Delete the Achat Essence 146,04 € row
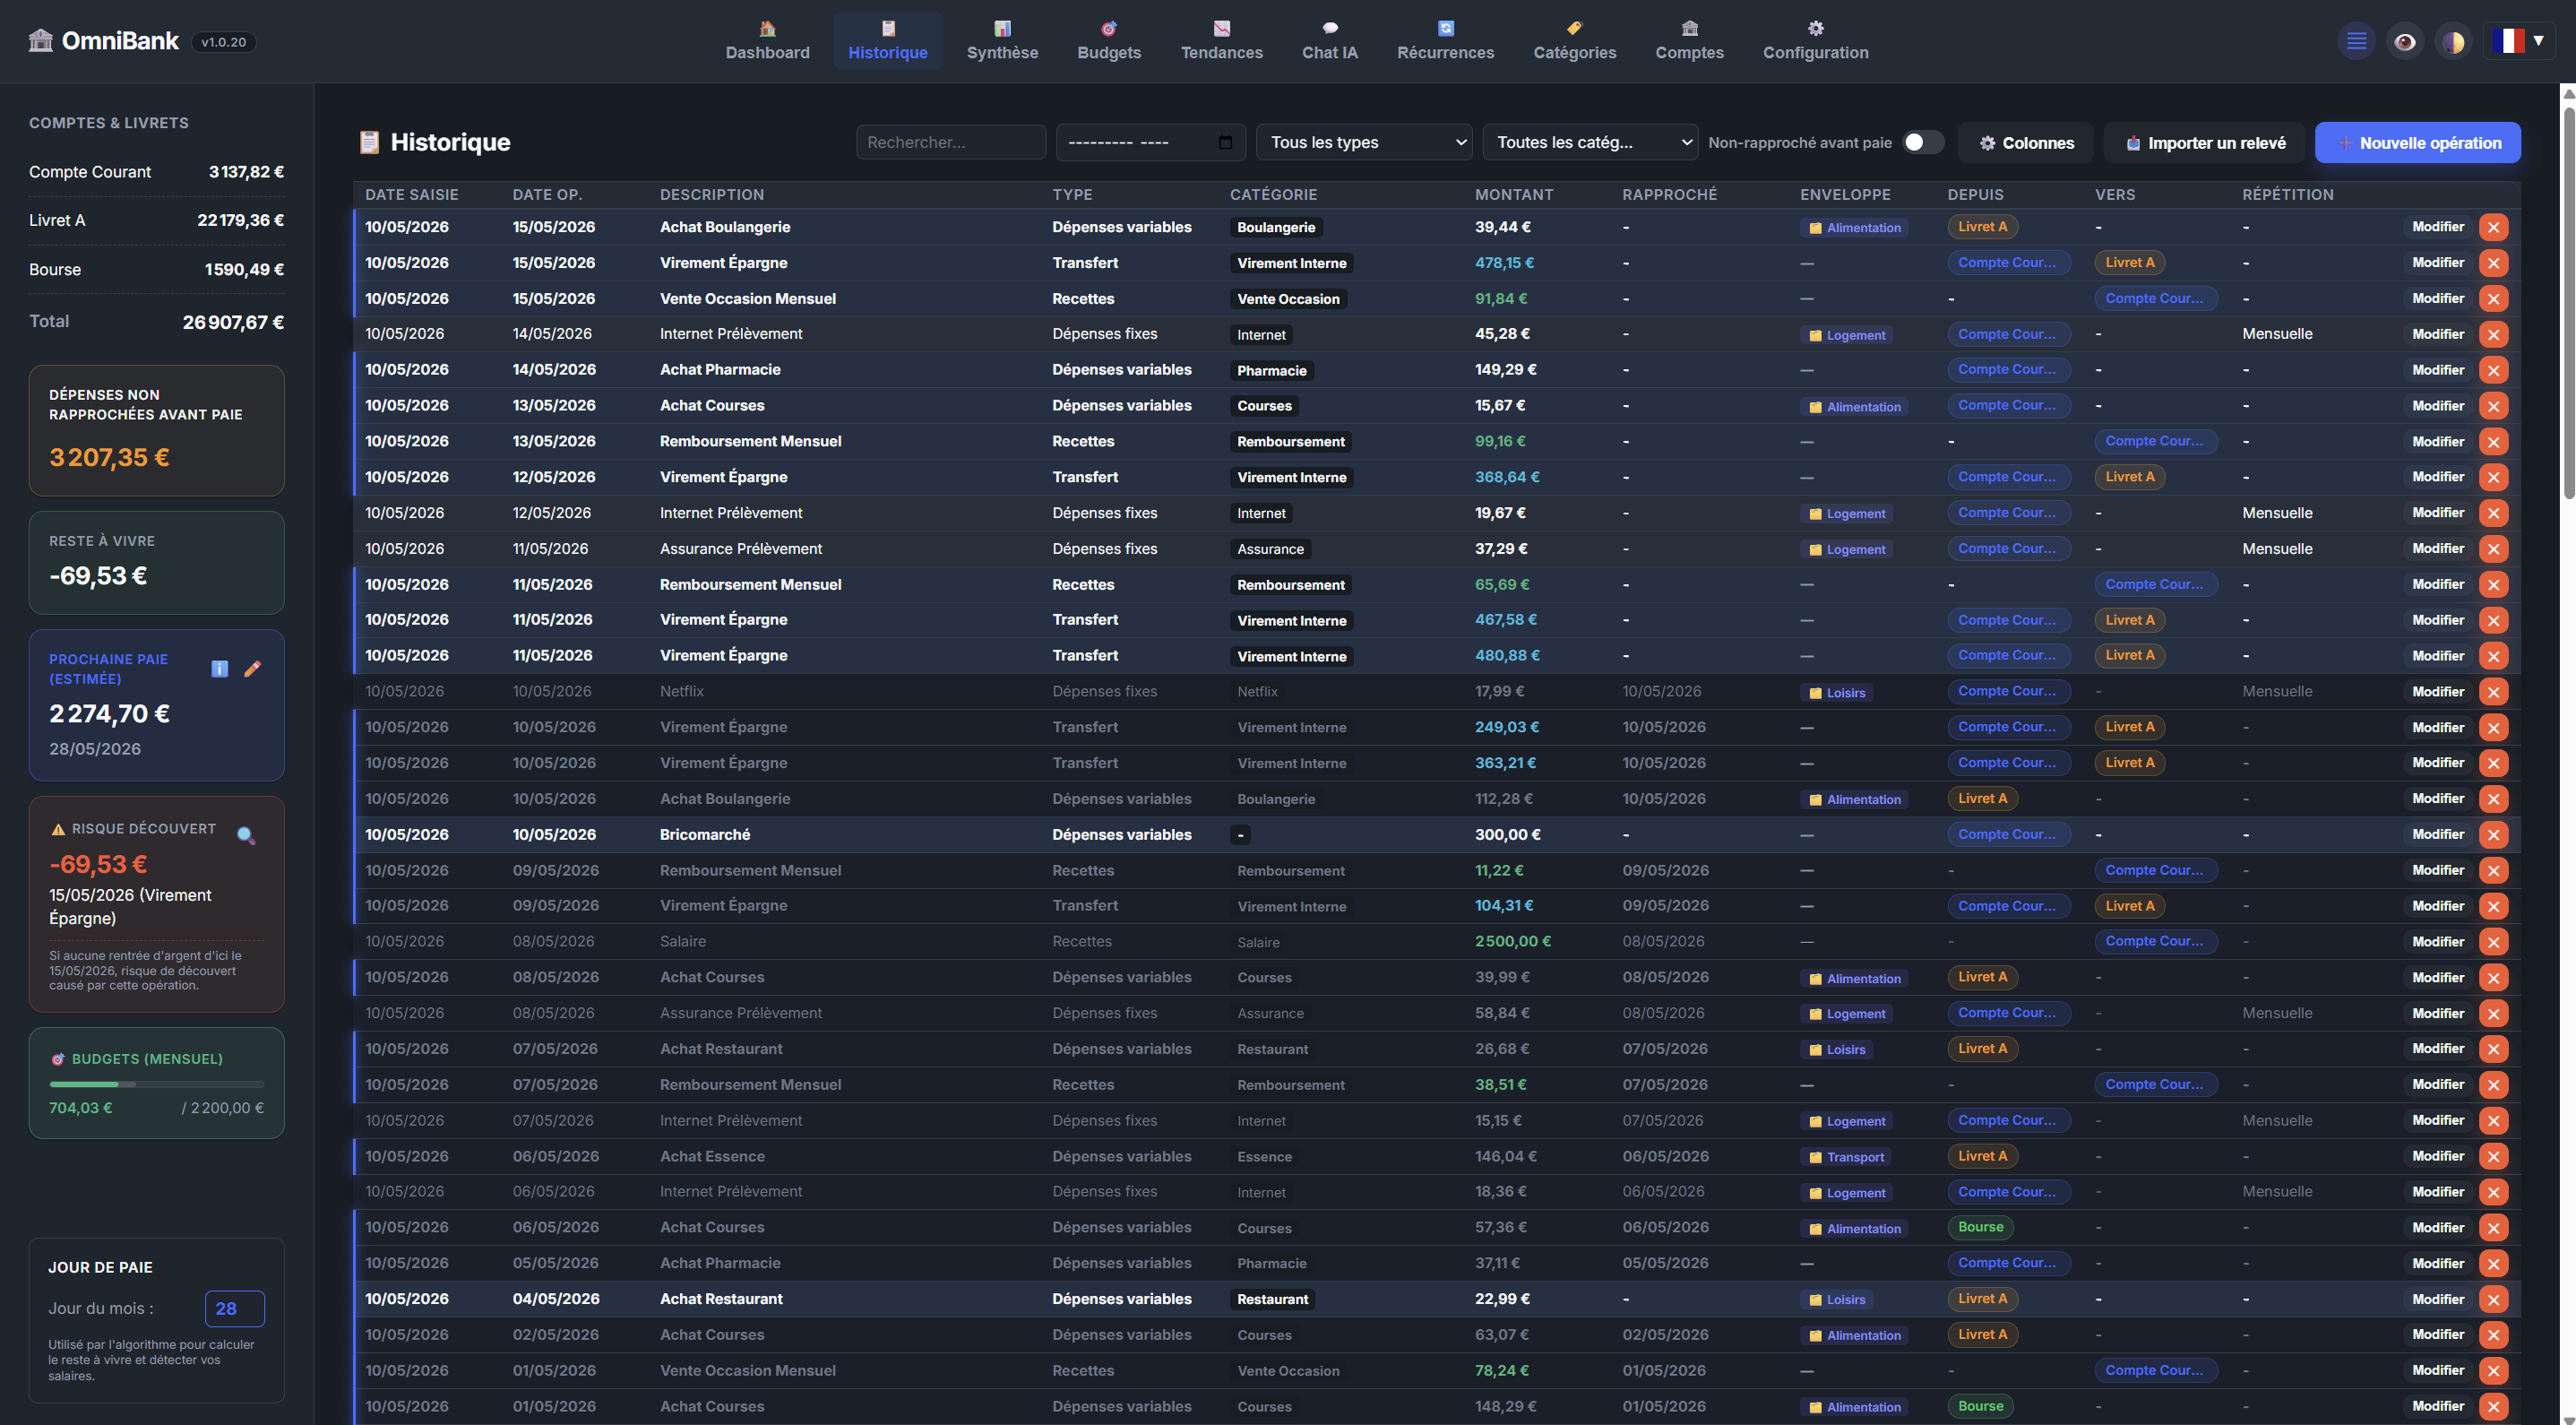Viewport: 2576px width, 1425px height. [x=2493, y=1157]
